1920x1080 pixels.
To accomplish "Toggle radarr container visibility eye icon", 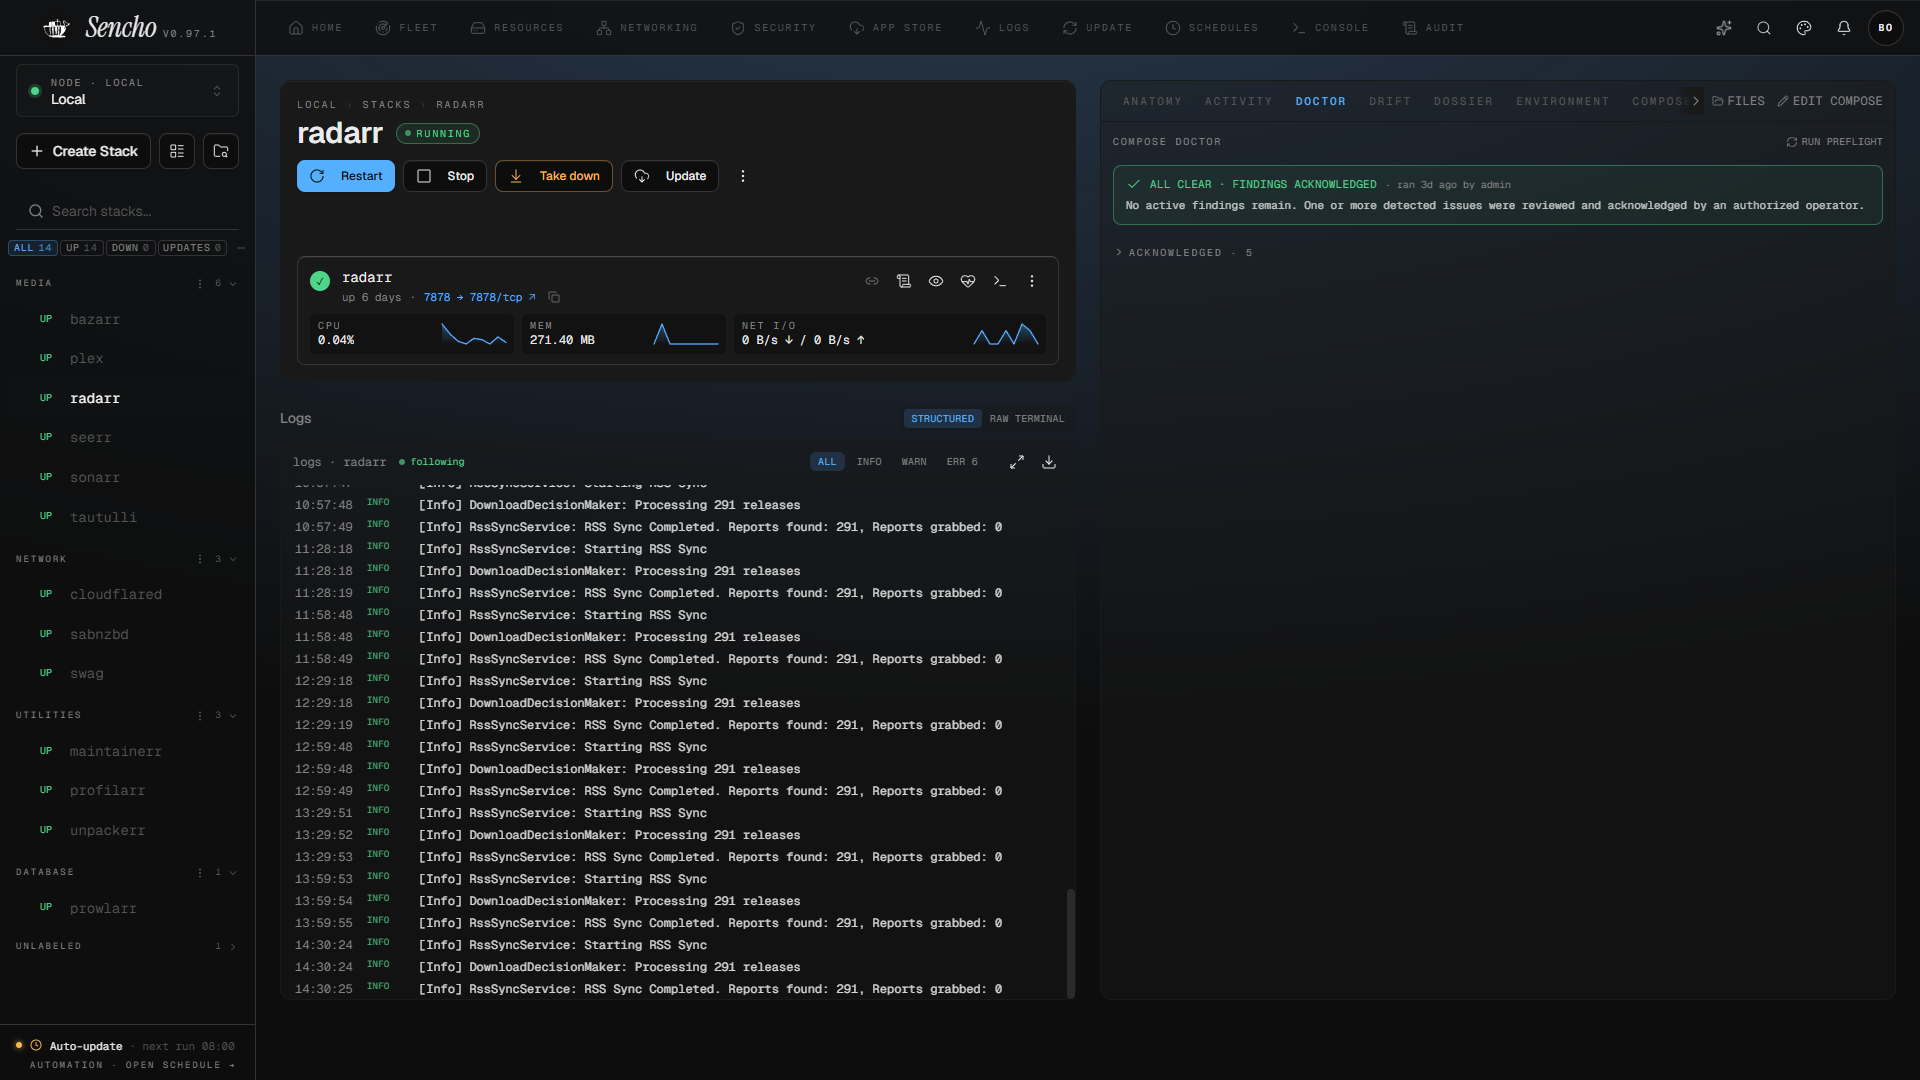I will tap(936, 281).
